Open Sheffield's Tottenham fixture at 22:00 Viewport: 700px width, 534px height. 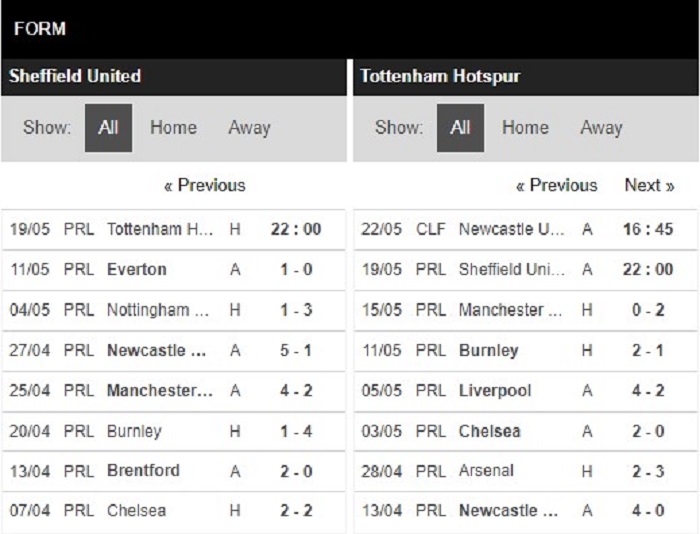pyautogui.click(x=173, y=229)
